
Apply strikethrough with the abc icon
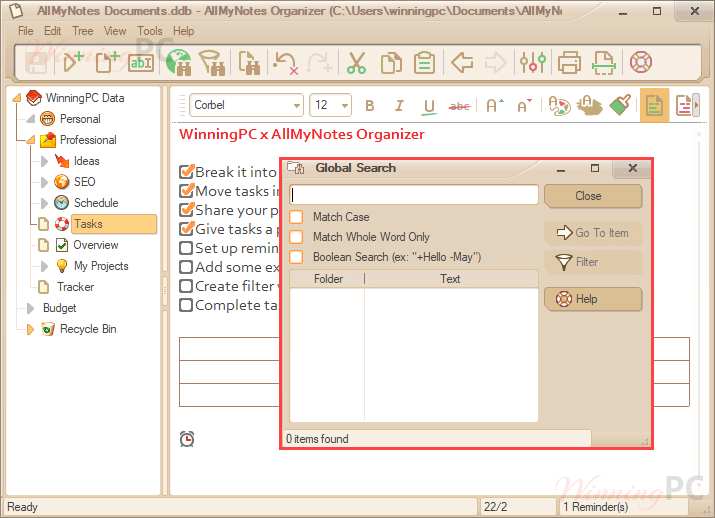459,106
